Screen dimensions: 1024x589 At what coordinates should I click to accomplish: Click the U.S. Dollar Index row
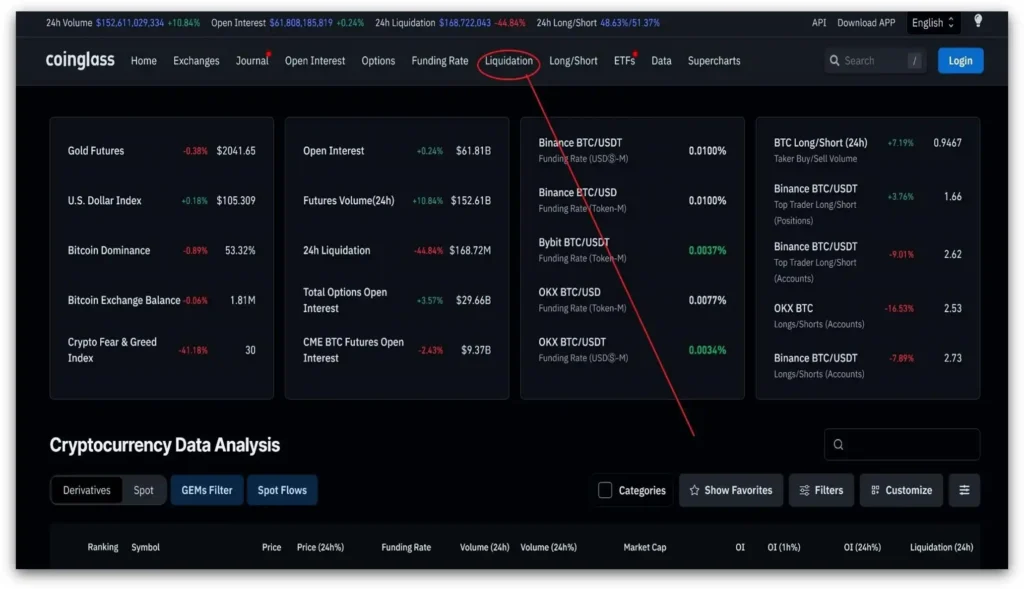click(x=161, y=200)
